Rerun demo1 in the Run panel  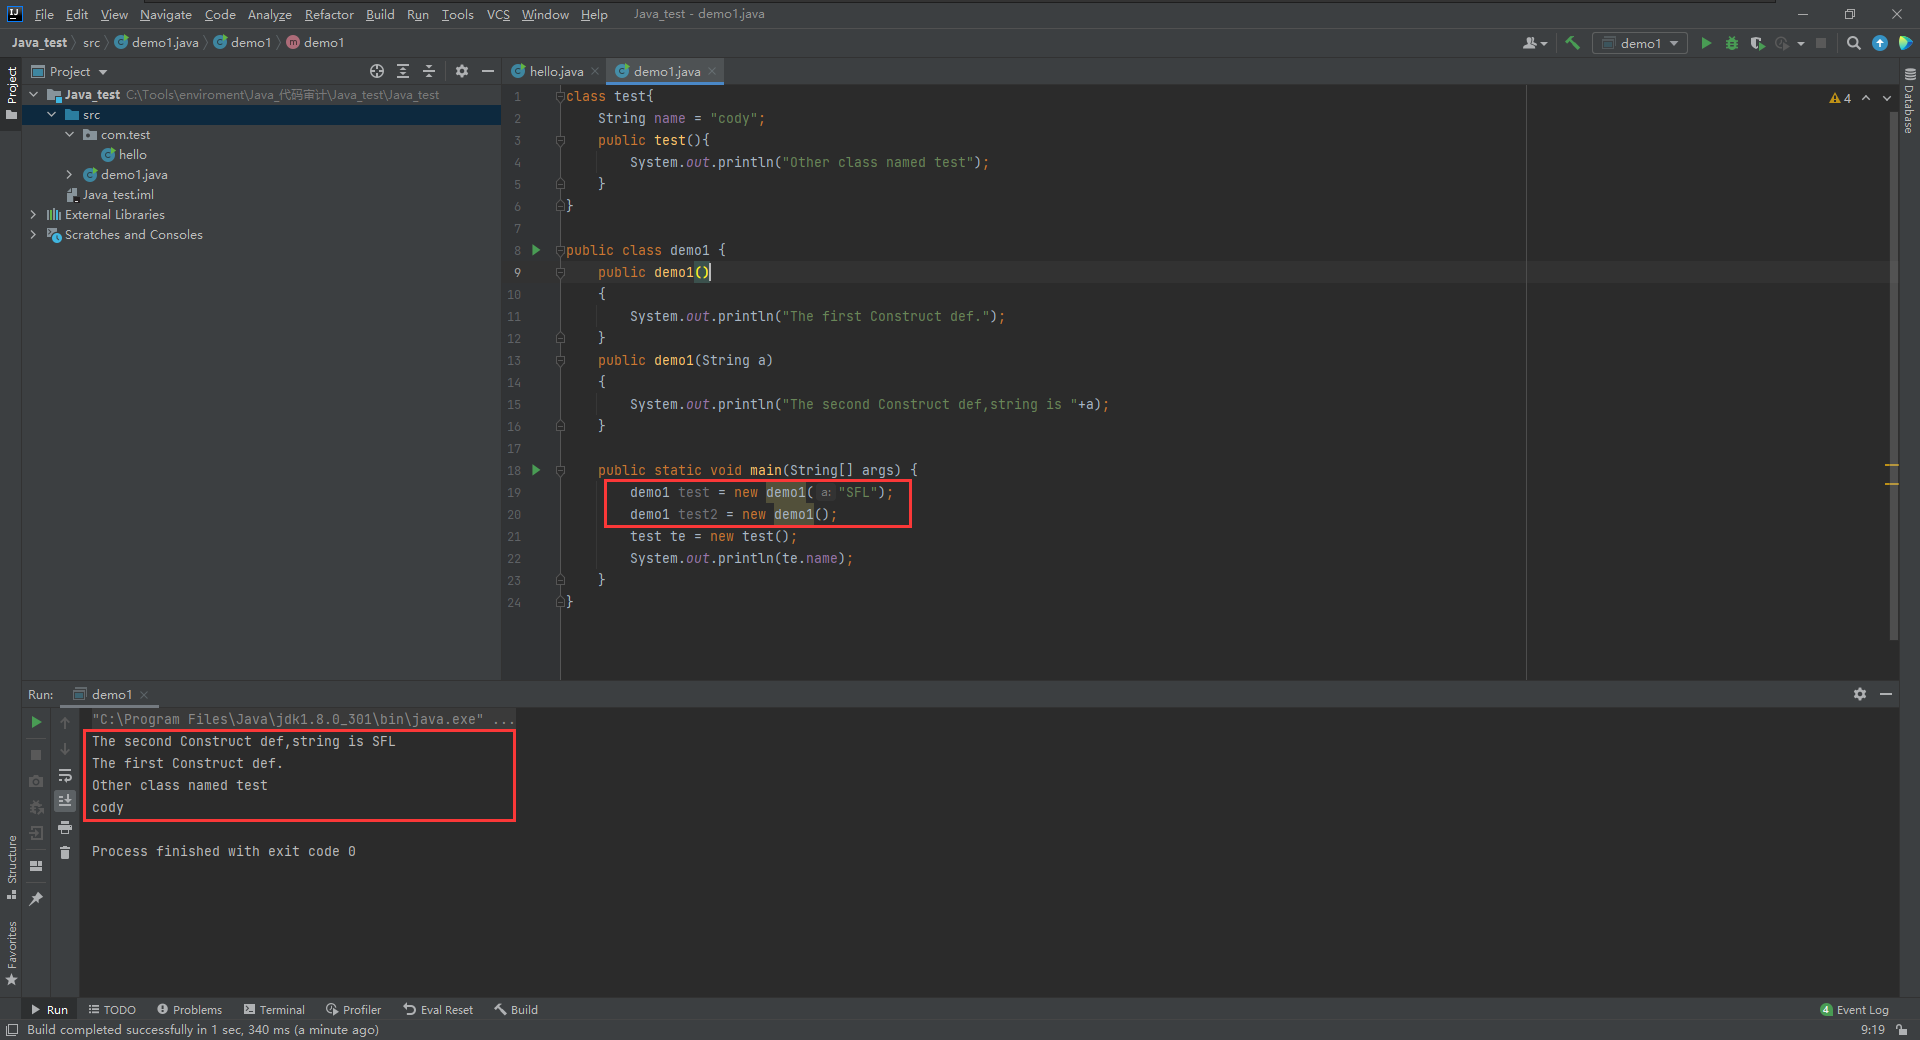point(36,722)
